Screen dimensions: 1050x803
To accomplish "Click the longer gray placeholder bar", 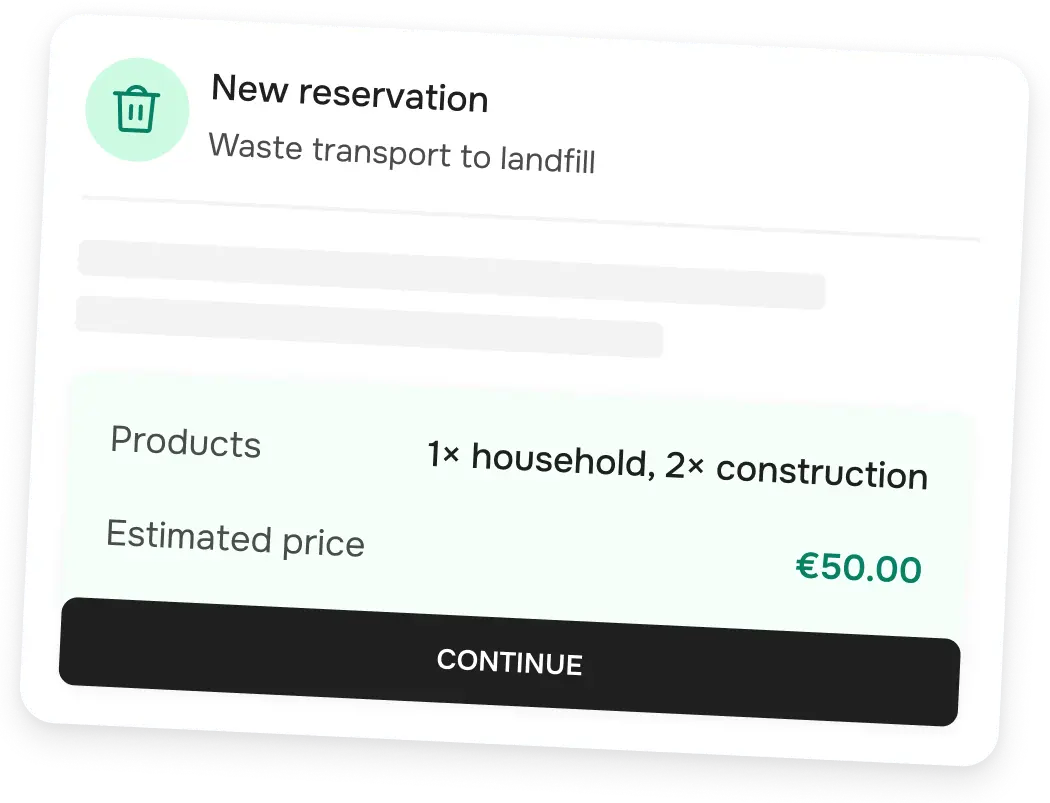I will 451,274.
